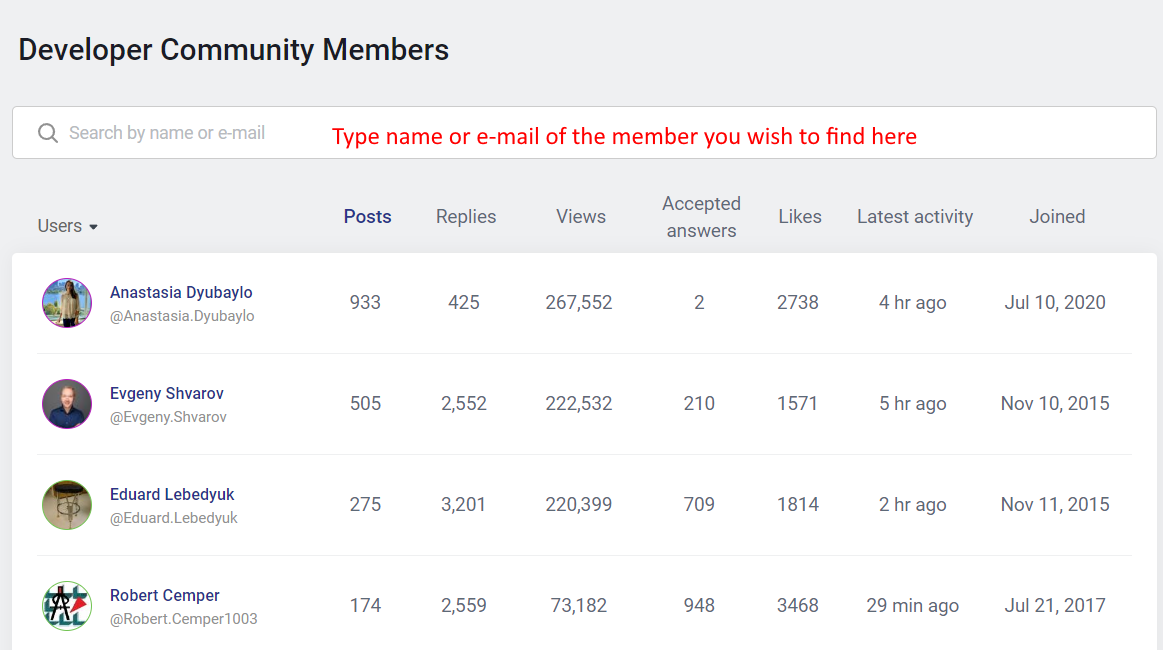The height and width of the screenshot is (650, 1163).
Task: Sort members by Posts column
Action: tap(367, 217)
